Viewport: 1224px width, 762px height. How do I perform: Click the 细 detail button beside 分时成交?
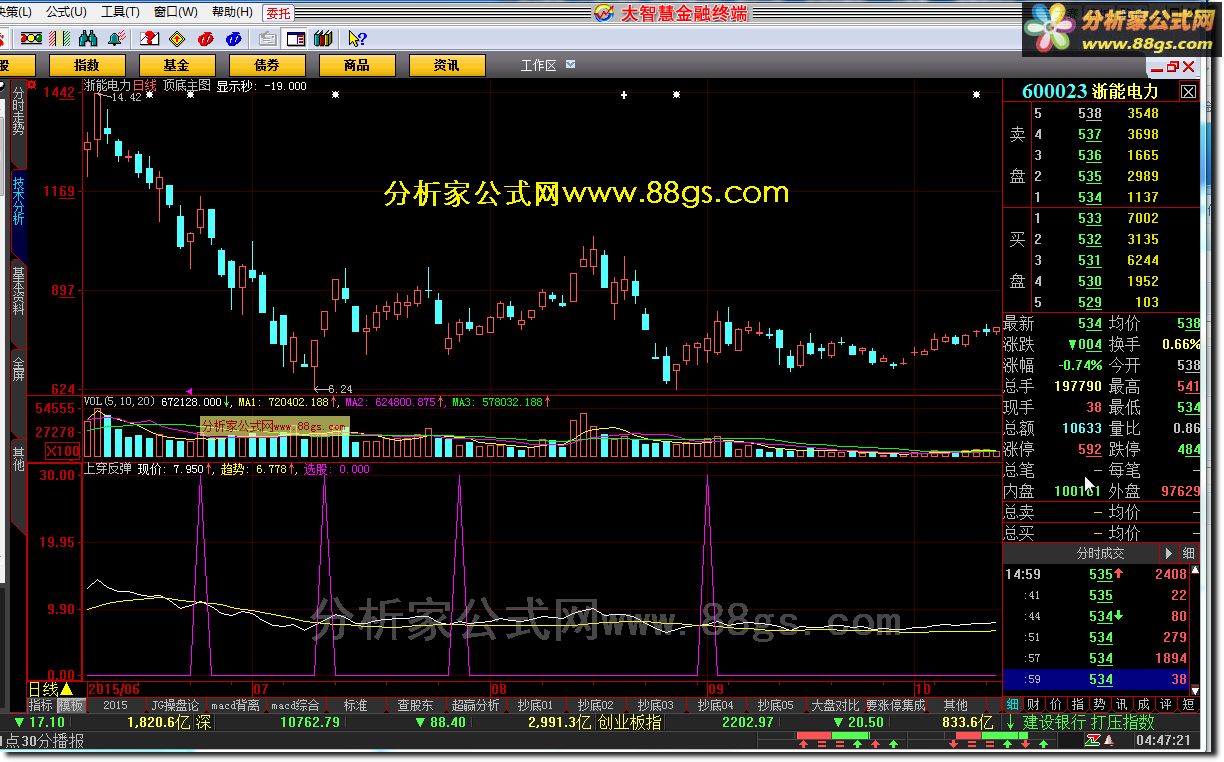(1189, 552)
